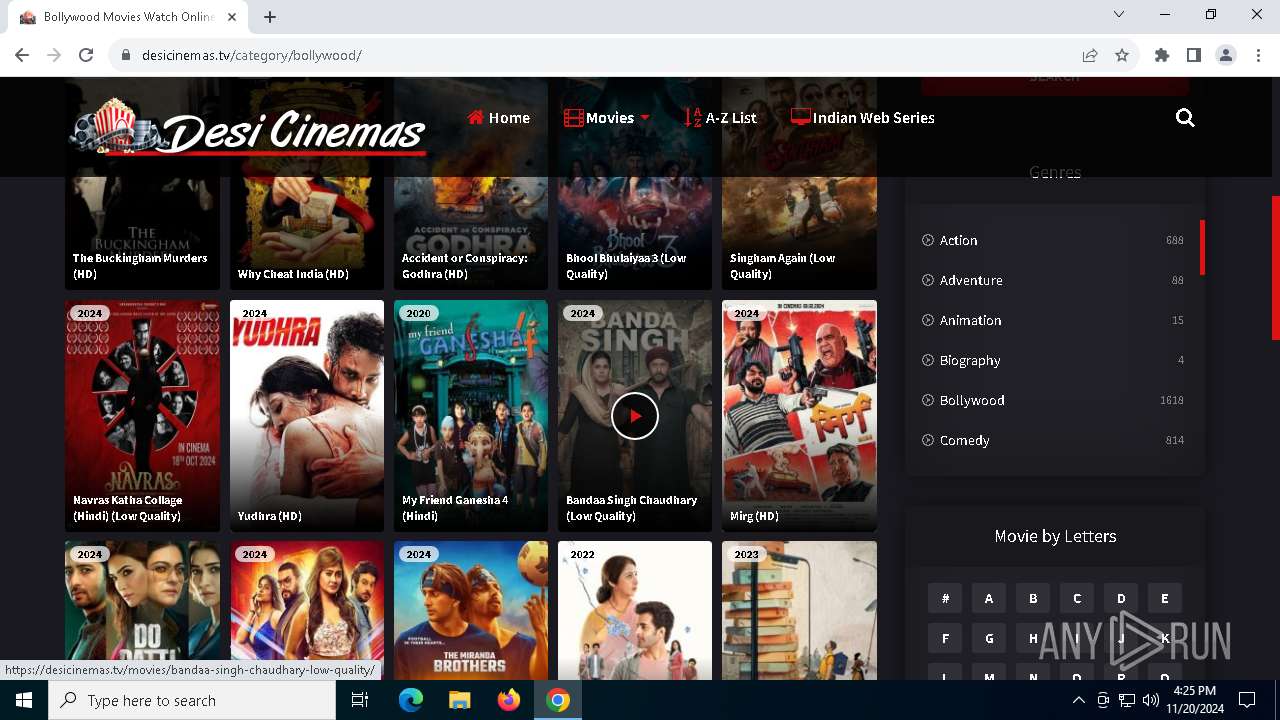Click the site search magnifier icon

pos(1185,118)
